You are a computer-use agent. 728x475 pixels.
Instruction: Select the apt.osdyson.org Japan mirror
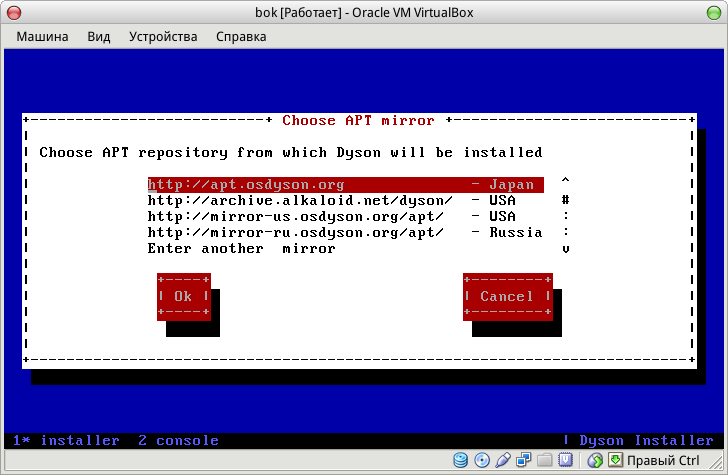(345, 184)
